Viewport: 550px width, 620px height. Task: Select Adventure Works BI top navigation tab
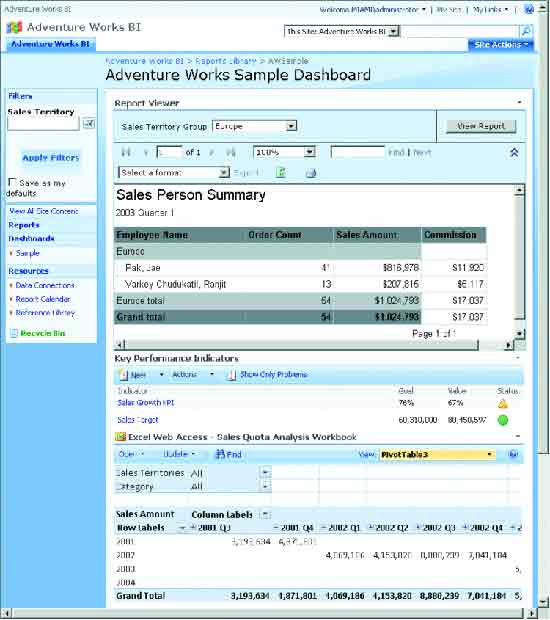[51, 44]
